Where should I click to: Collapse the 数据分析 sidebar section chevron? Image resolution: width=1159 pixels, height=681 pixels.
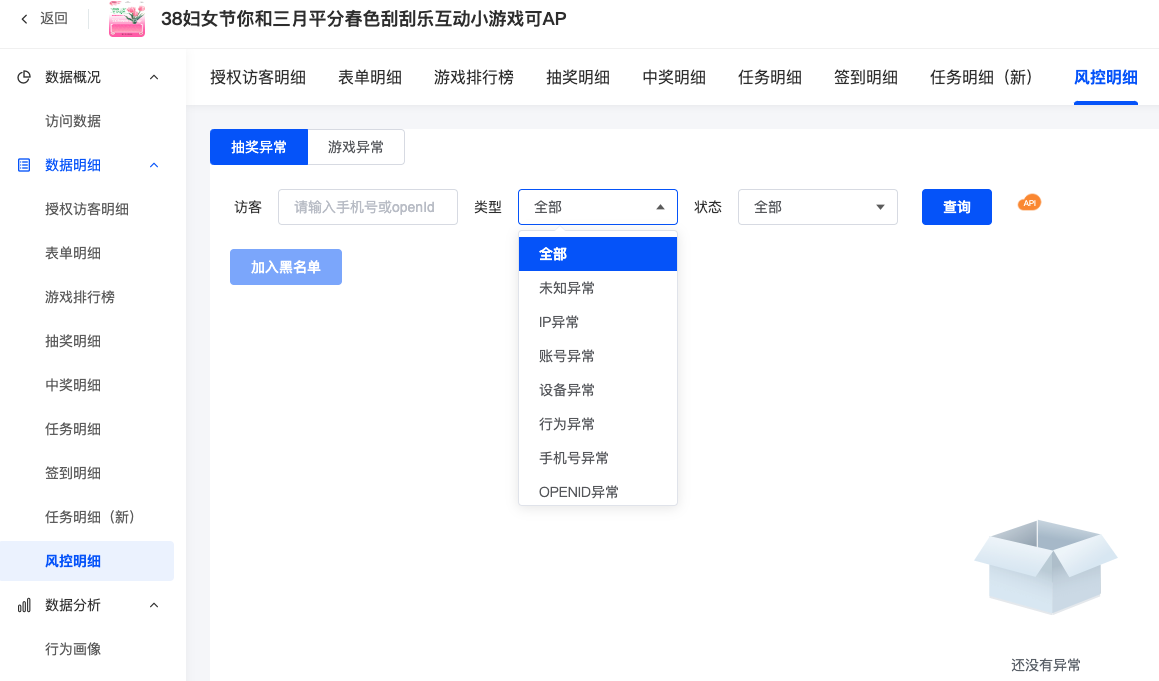click(x=154, y=605)
